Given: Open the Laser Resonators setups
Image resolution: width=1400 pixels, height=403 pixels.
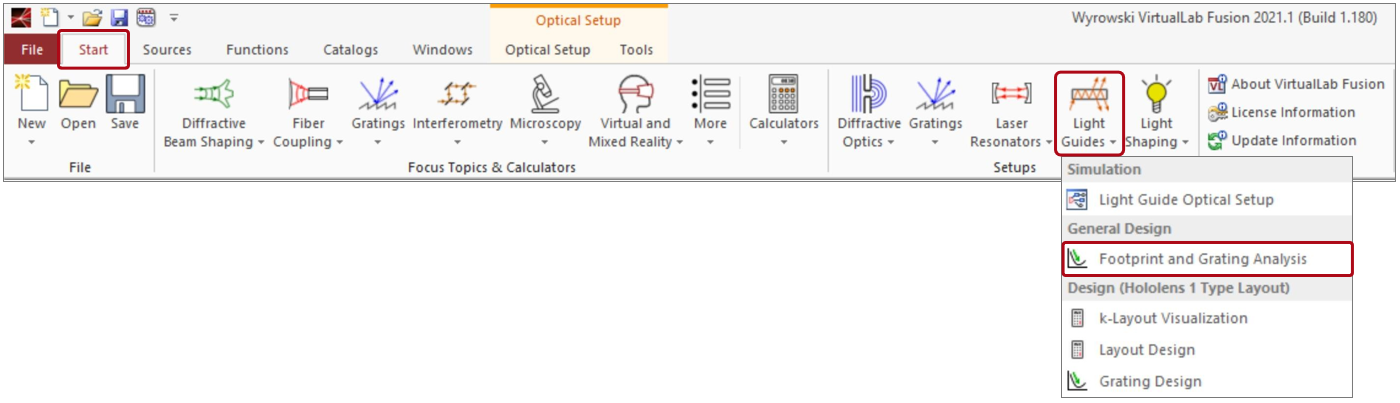Looking at the screenshot, I should [1012, 112].
